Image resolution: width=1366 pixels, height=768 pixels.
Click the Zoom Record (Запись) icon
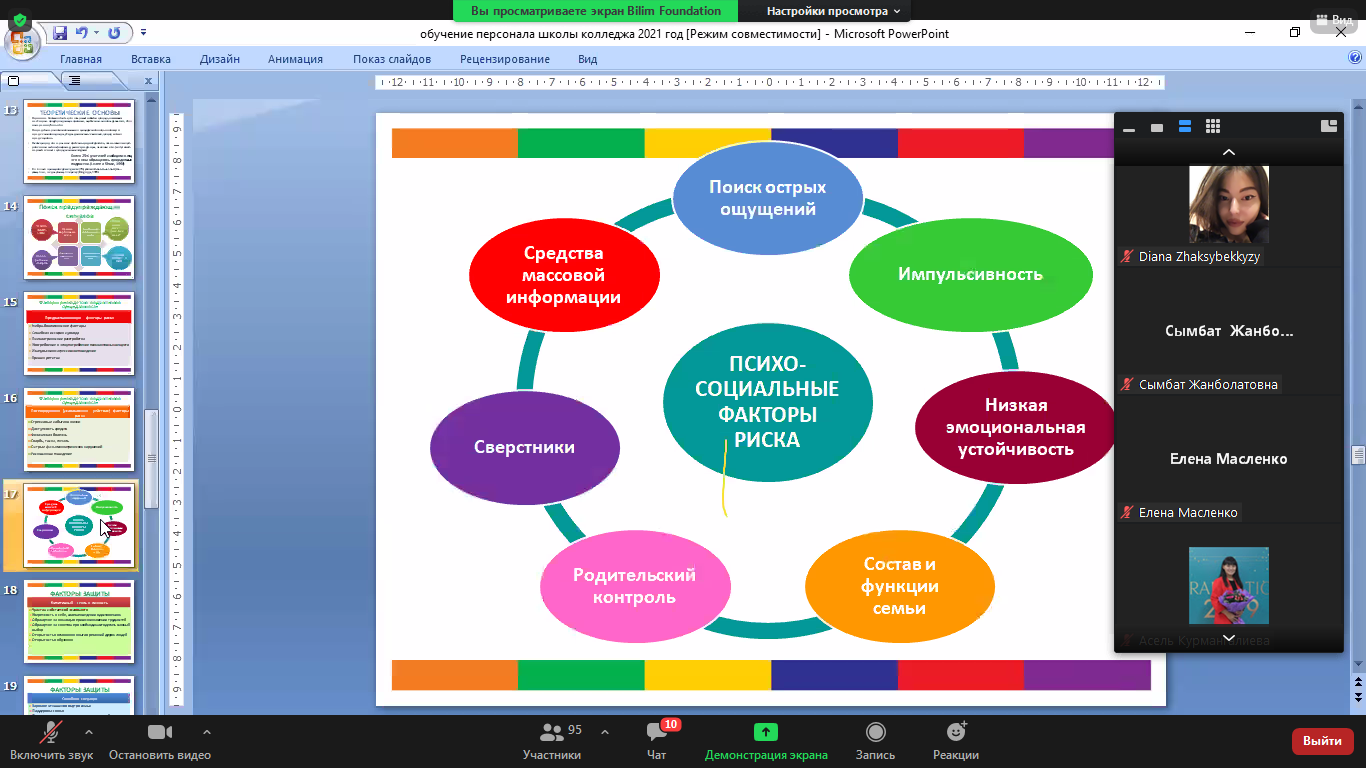pyautogui.click(x=875, y=733)
